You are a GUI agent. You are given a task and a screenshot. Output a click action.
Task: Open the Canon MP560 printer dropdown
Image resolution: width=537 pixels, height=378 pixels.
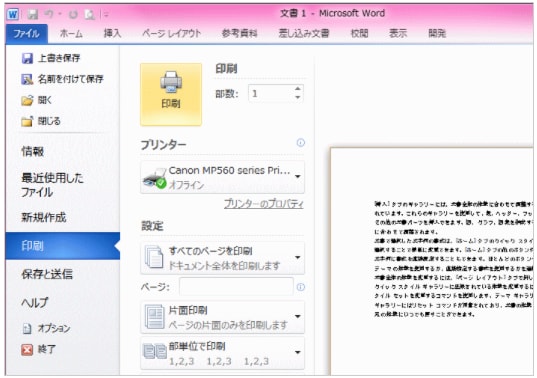pyautogui.click(x=222, y=177)
